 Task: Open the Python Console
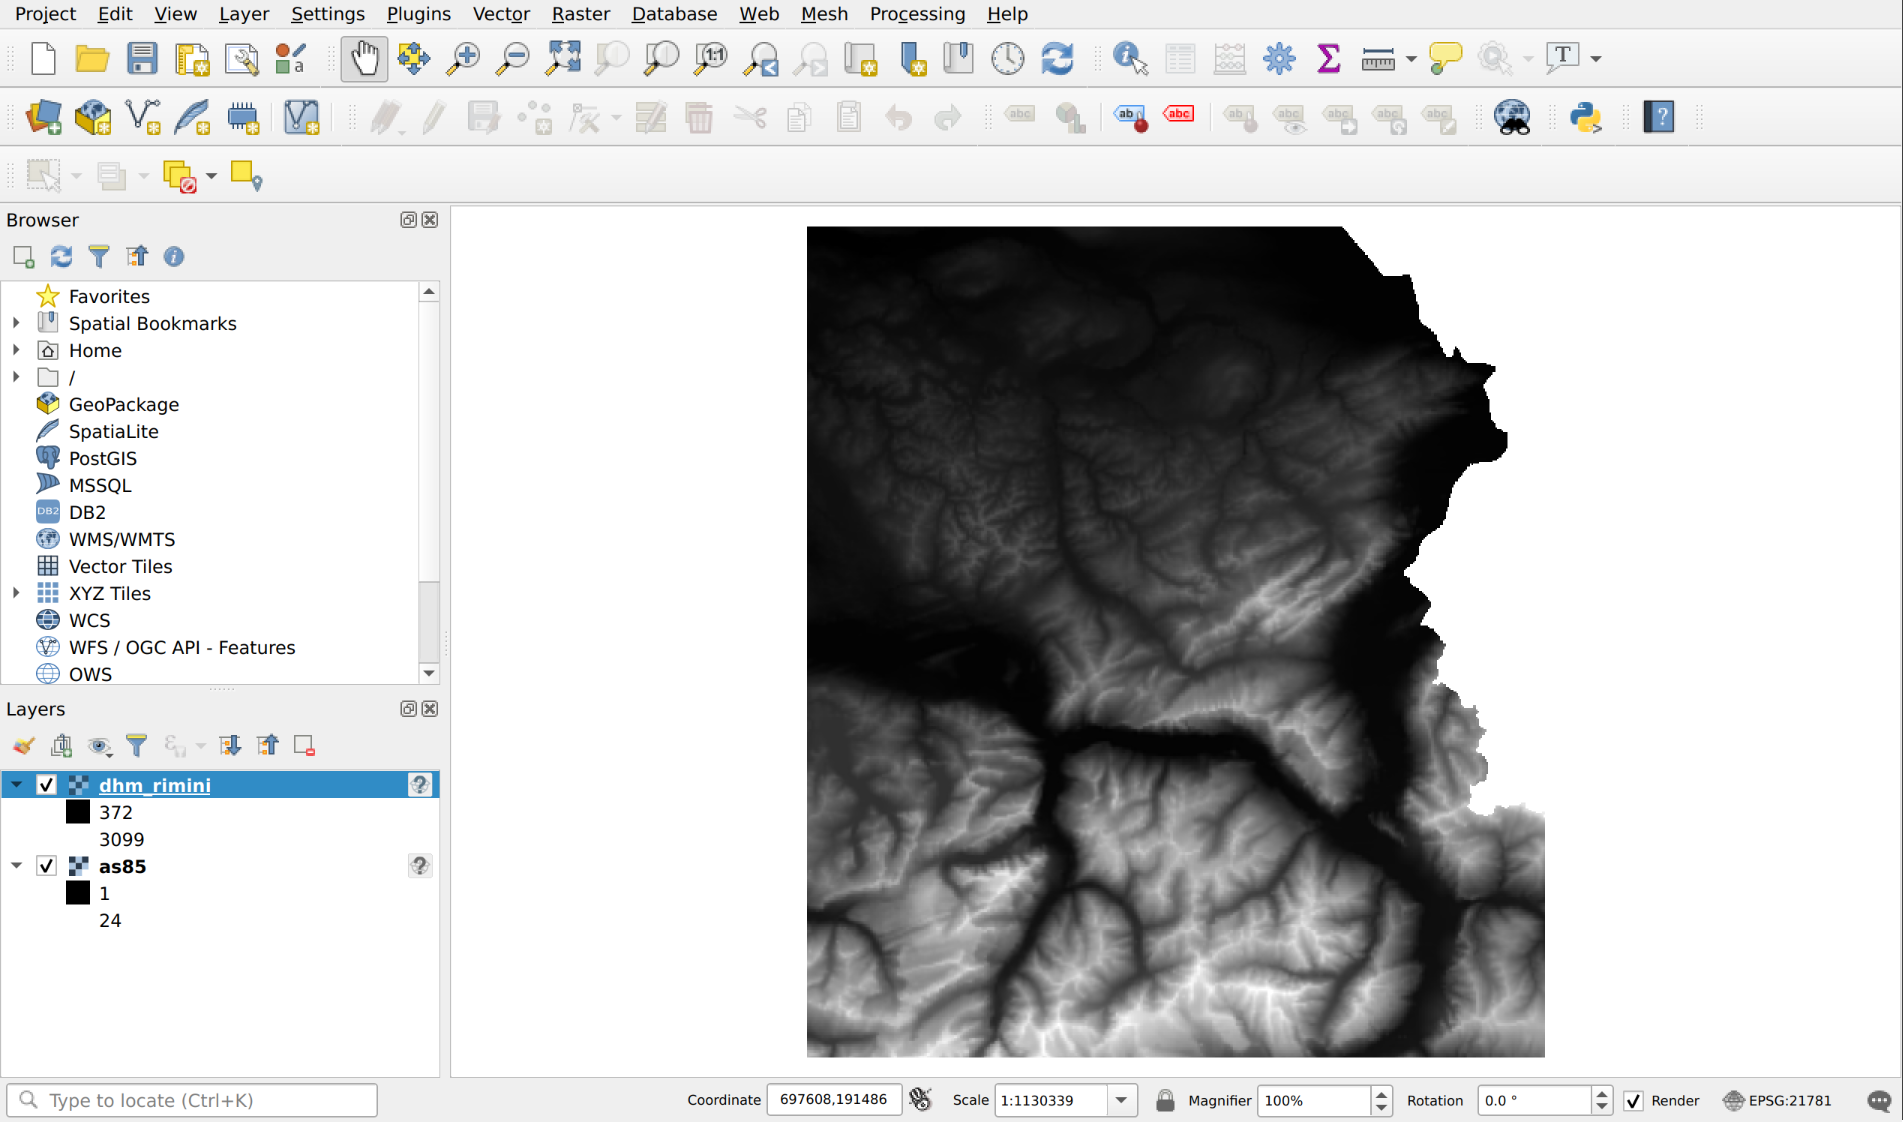pos(1585,117)
